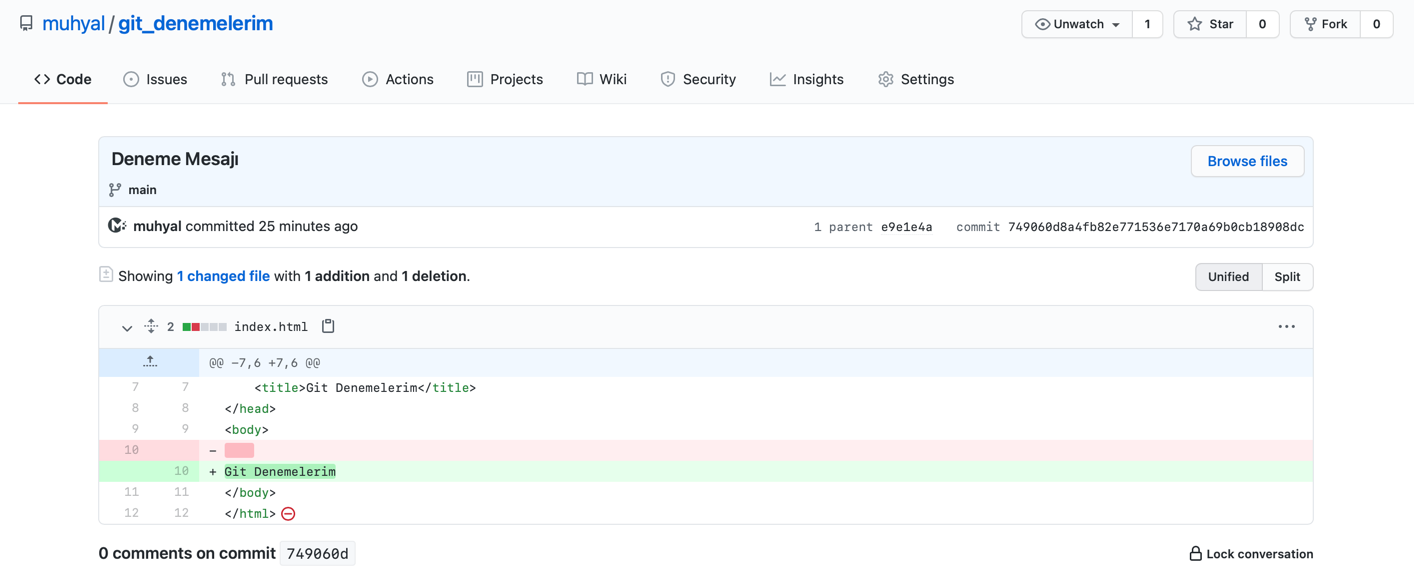1414x574 pixels.
Task: Switch to the Insights tab
Action: (x=807, y=79)
